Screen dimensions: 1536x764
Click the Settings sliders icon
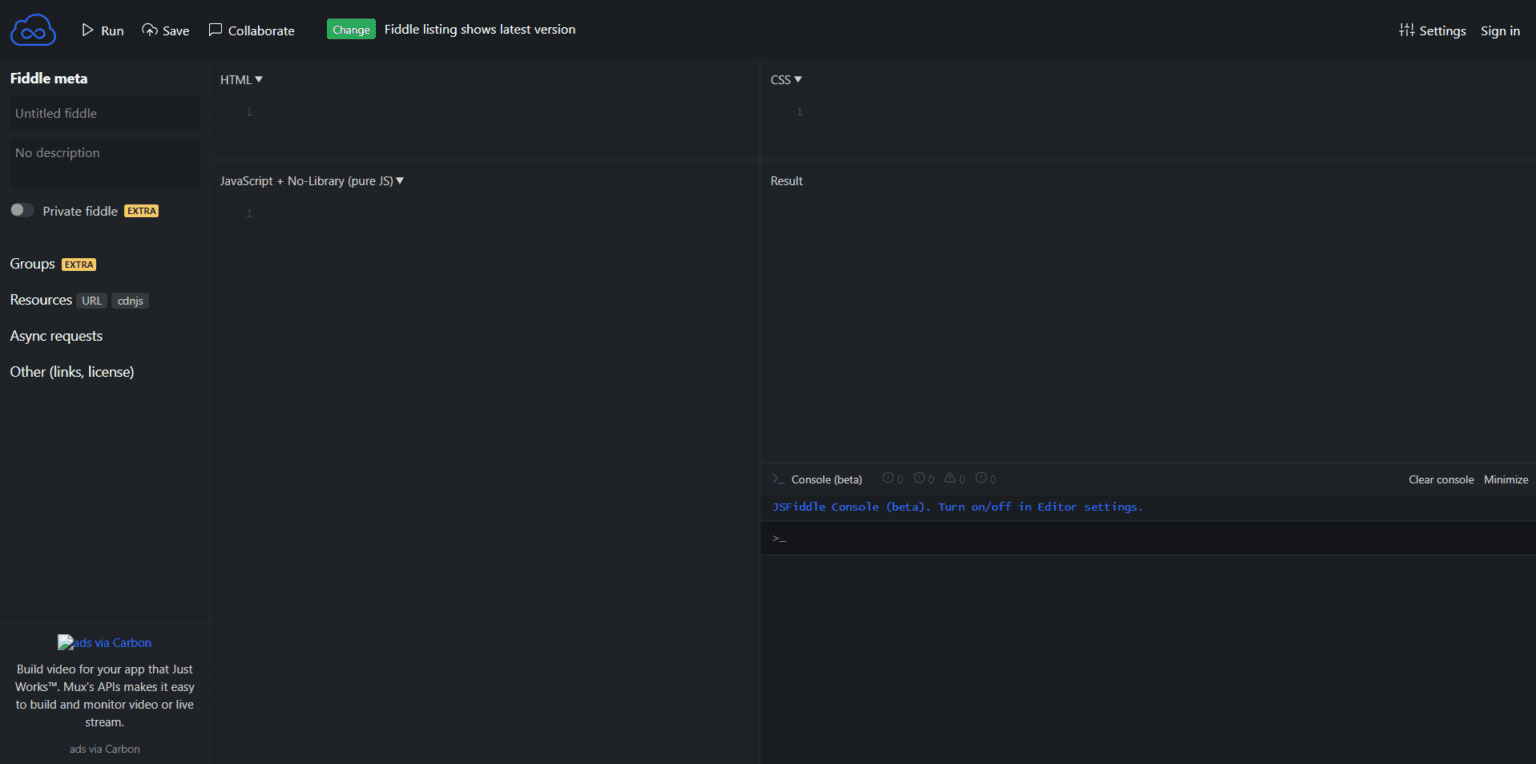(1406, 30)
